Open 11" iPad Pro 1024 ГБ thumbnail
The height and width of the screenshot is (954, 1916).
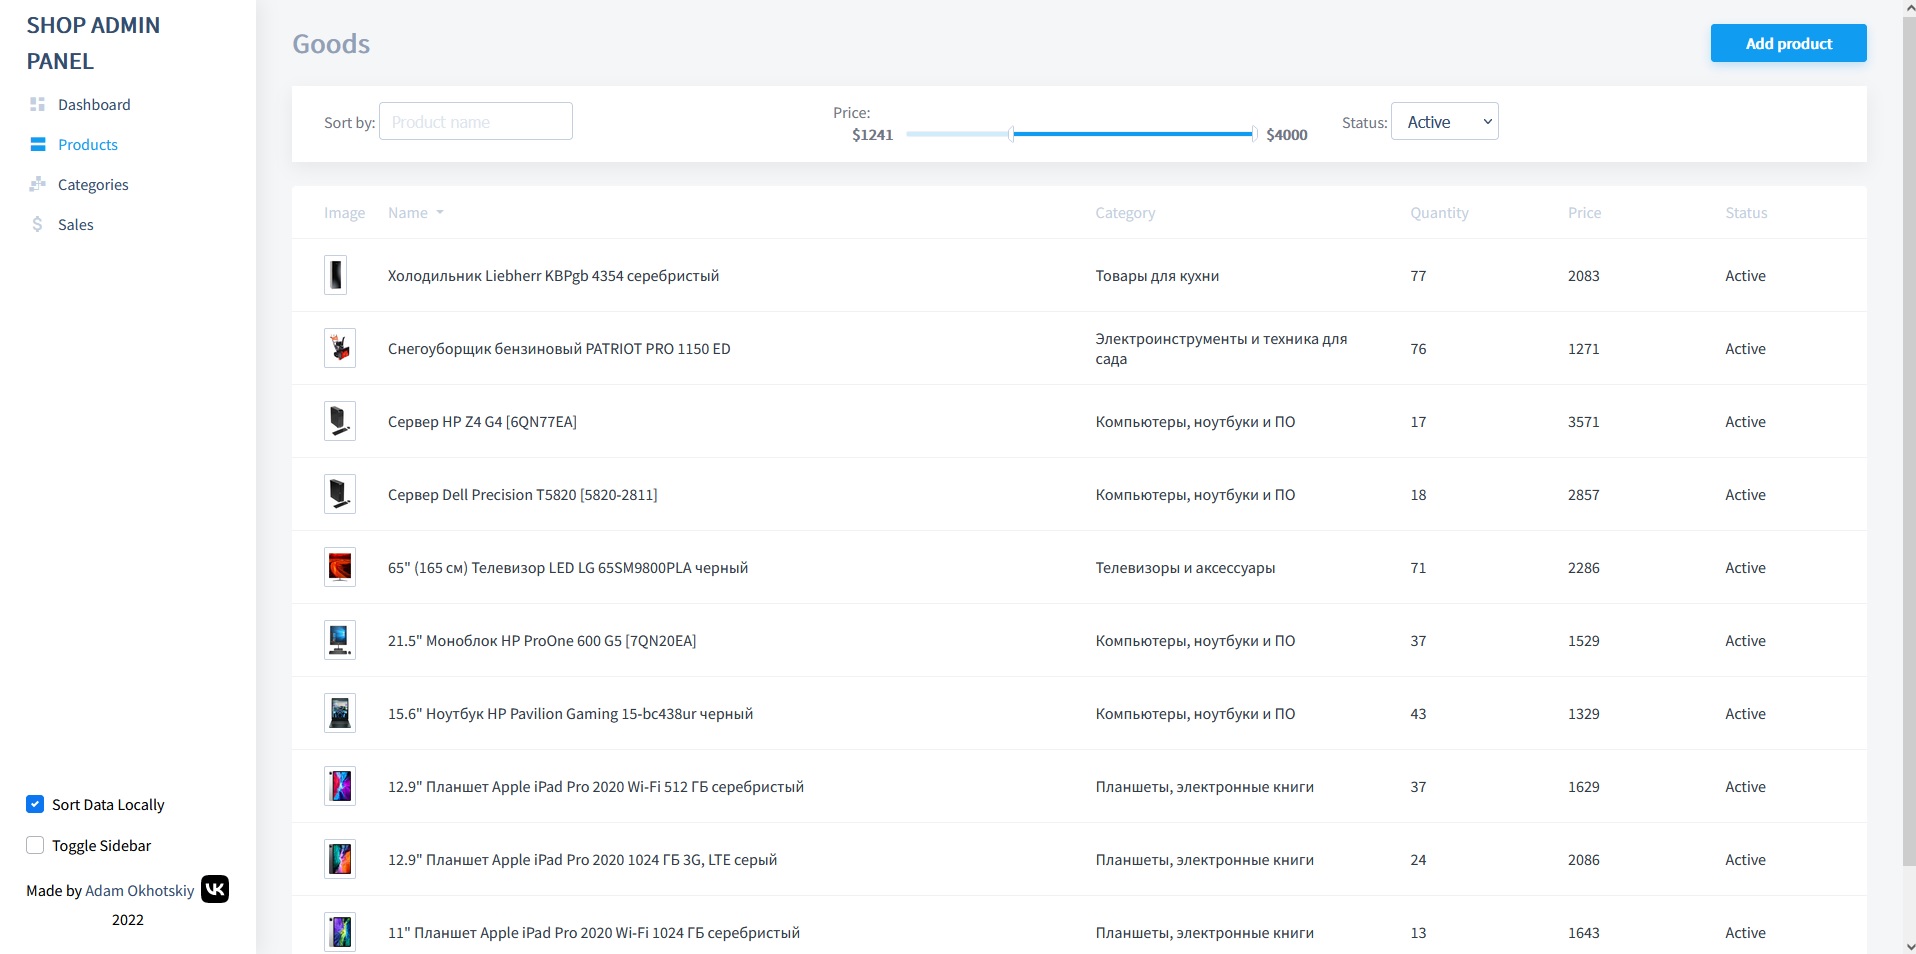[340, 932]
